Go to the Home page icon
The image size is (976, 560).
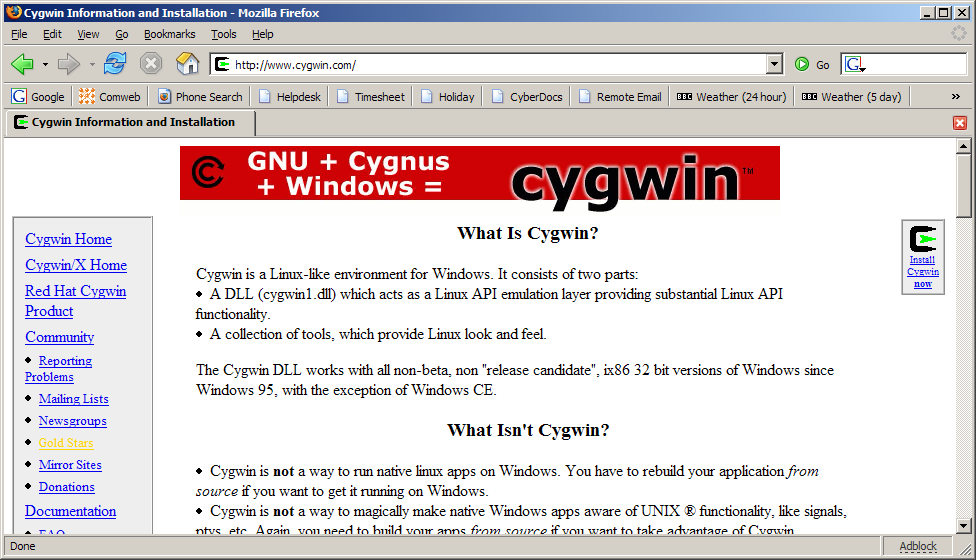pos(187,65)
